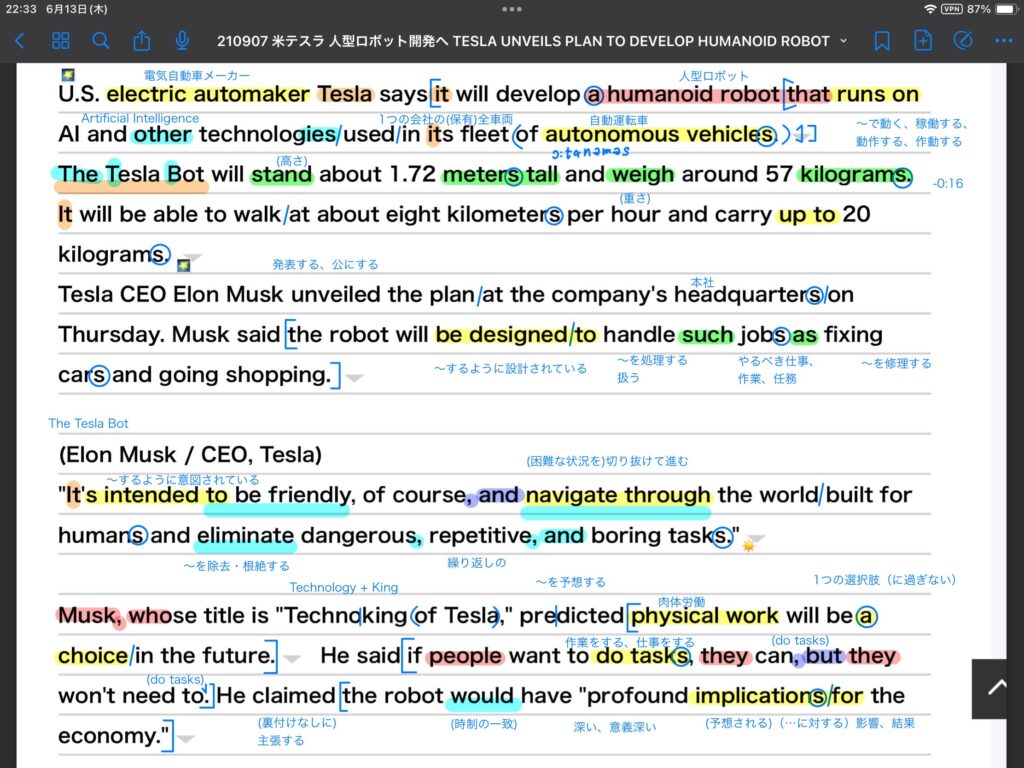1024x768 pixels.
Task: Tap the highlighted 'physical work'
Action: (705, 615)
